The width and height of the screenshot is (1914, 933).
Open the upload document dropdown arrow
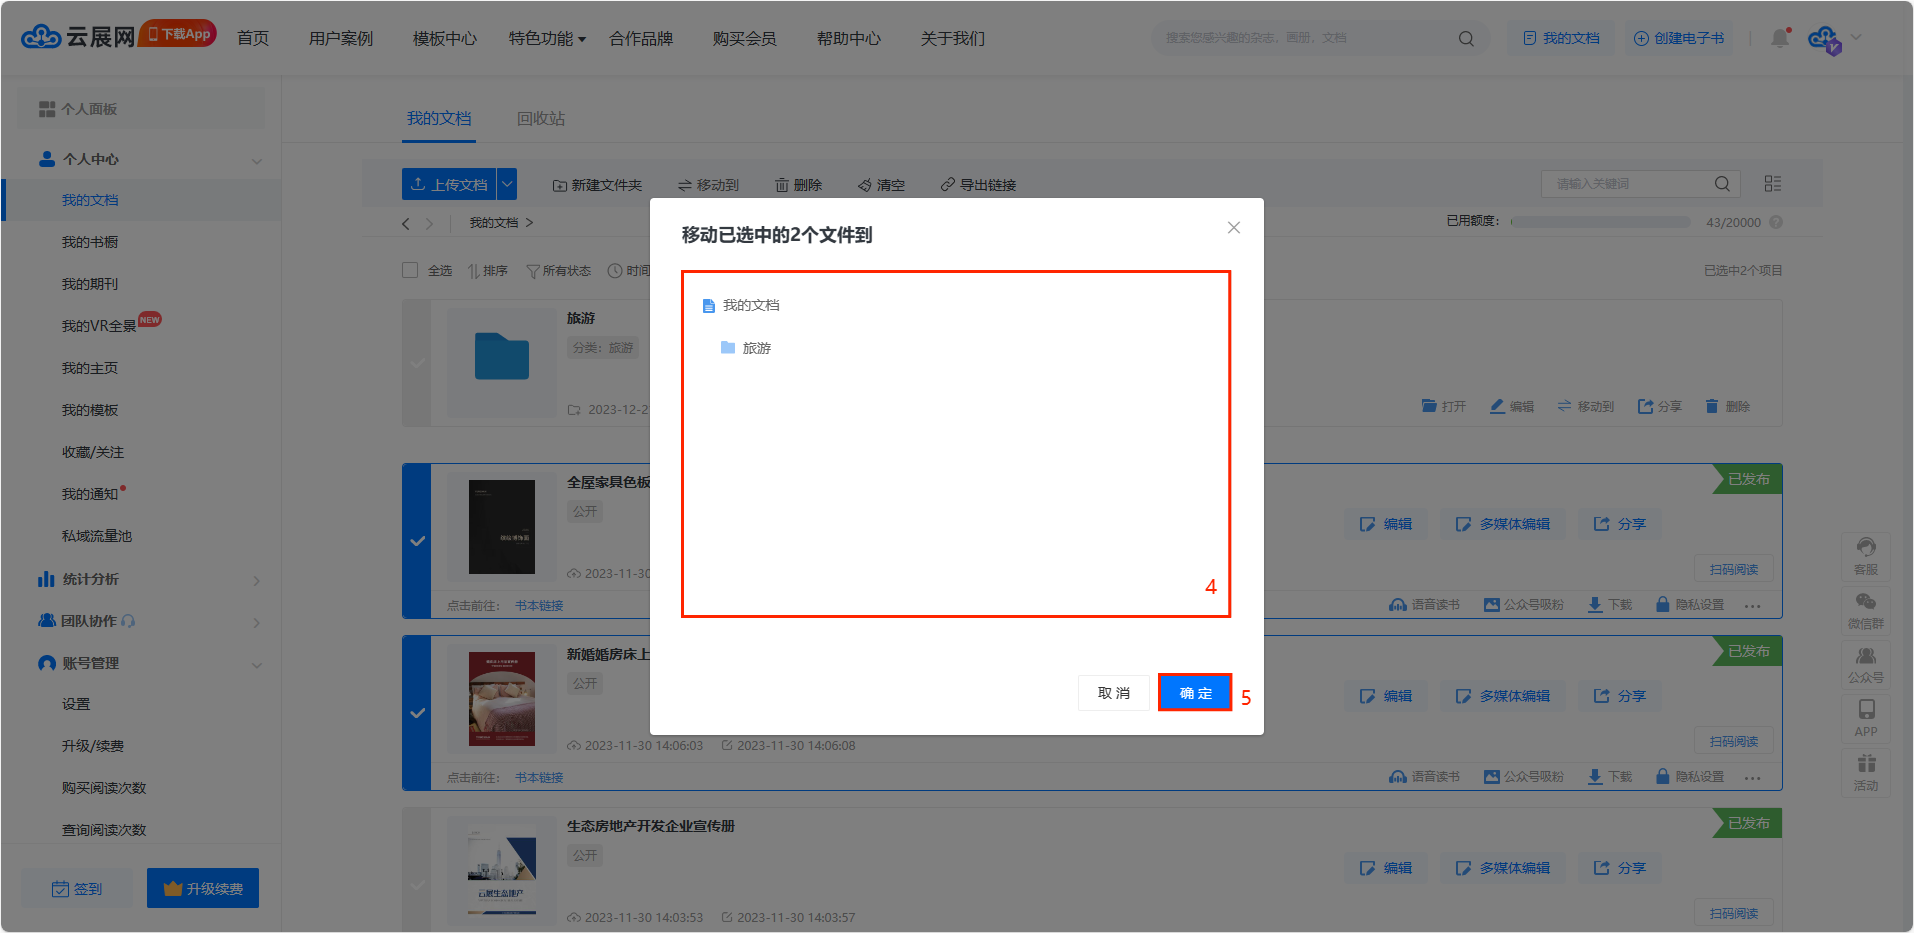coord(507,185)
